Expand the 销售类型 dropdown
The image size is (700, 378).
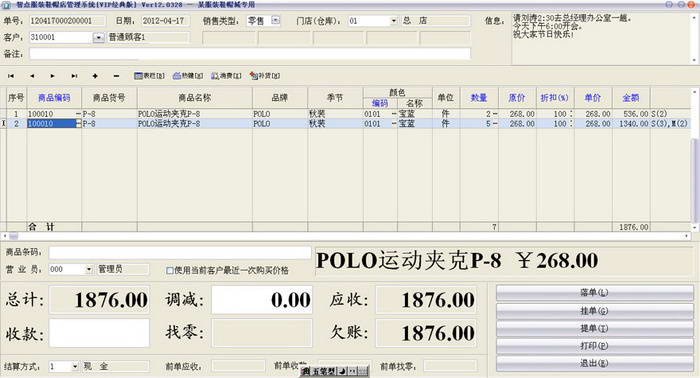tap(275, 21)
